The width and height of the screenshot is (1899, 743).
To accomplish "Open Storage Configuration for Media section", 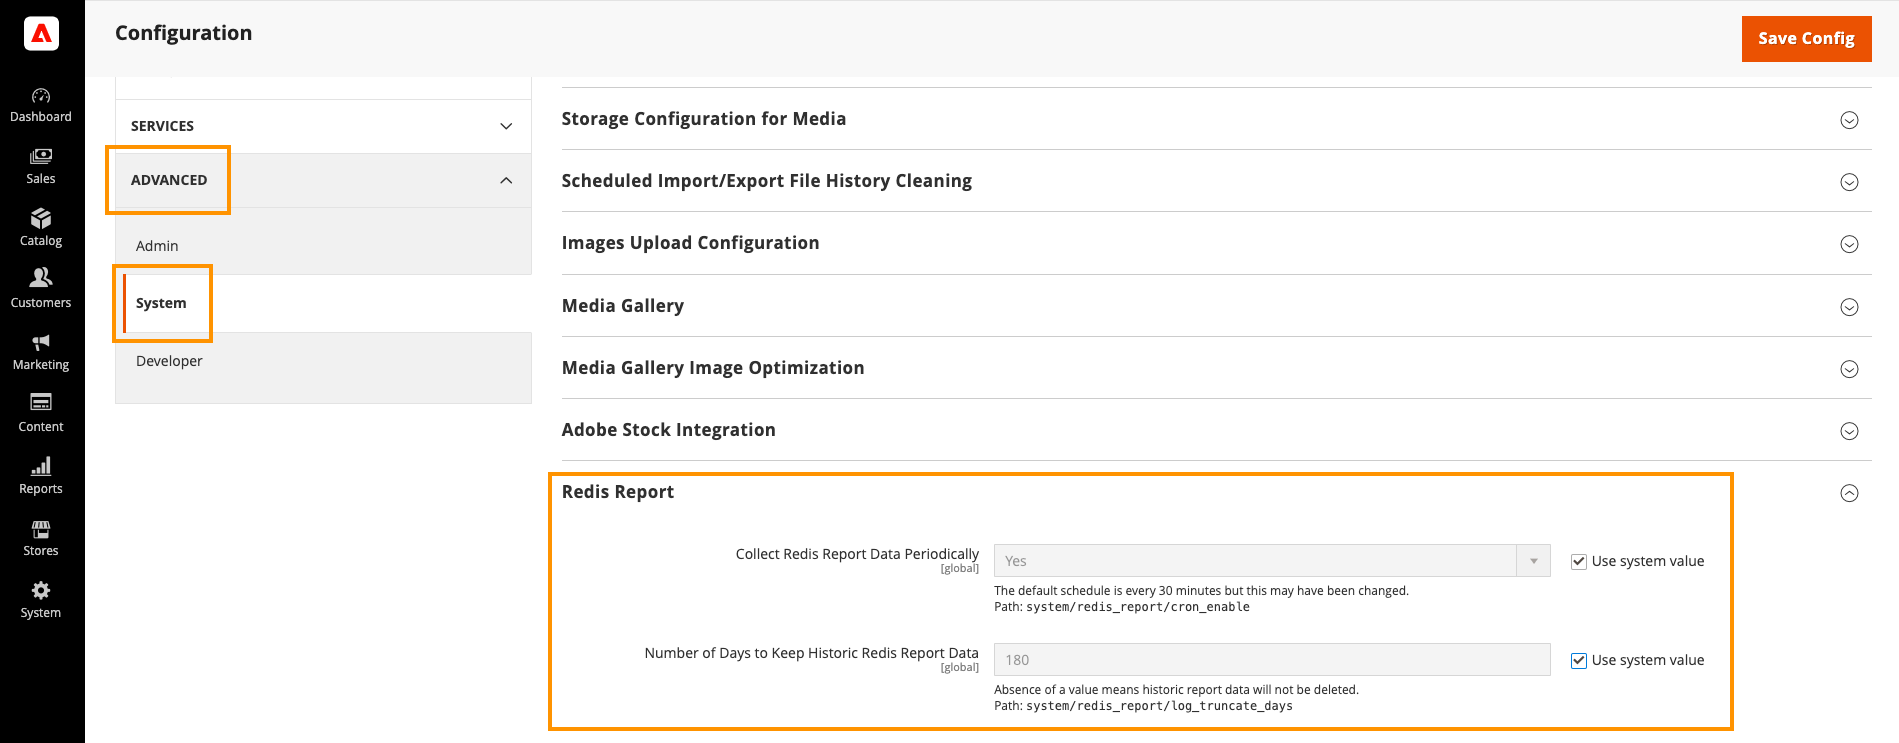I will pyautogui.click(x=704, y=119).
